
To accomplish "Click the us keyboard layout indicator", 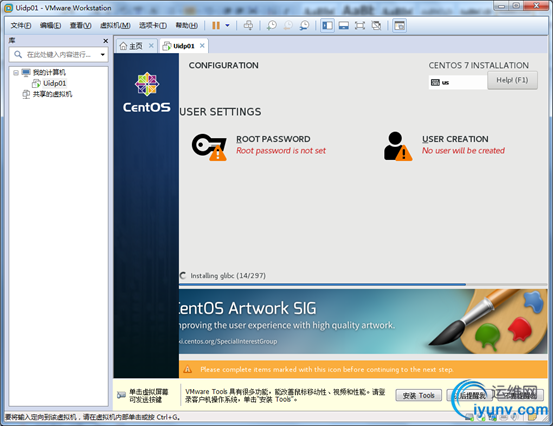I will [x=458, y=82].
